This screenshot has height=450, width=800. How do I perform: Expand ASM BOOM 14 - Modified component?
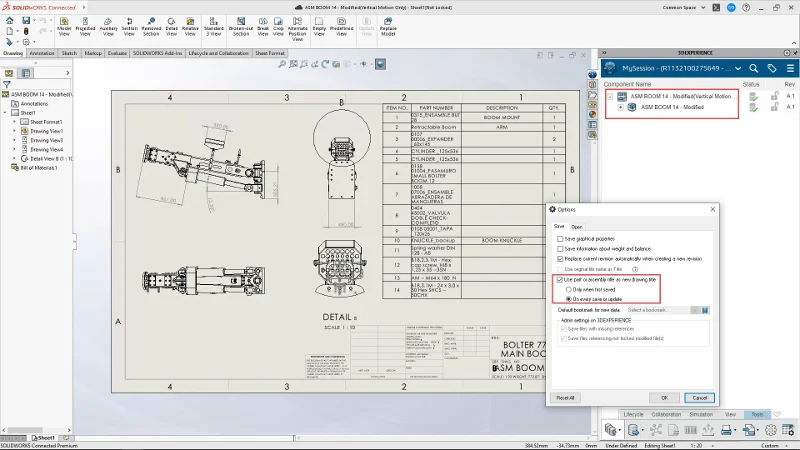620,107
